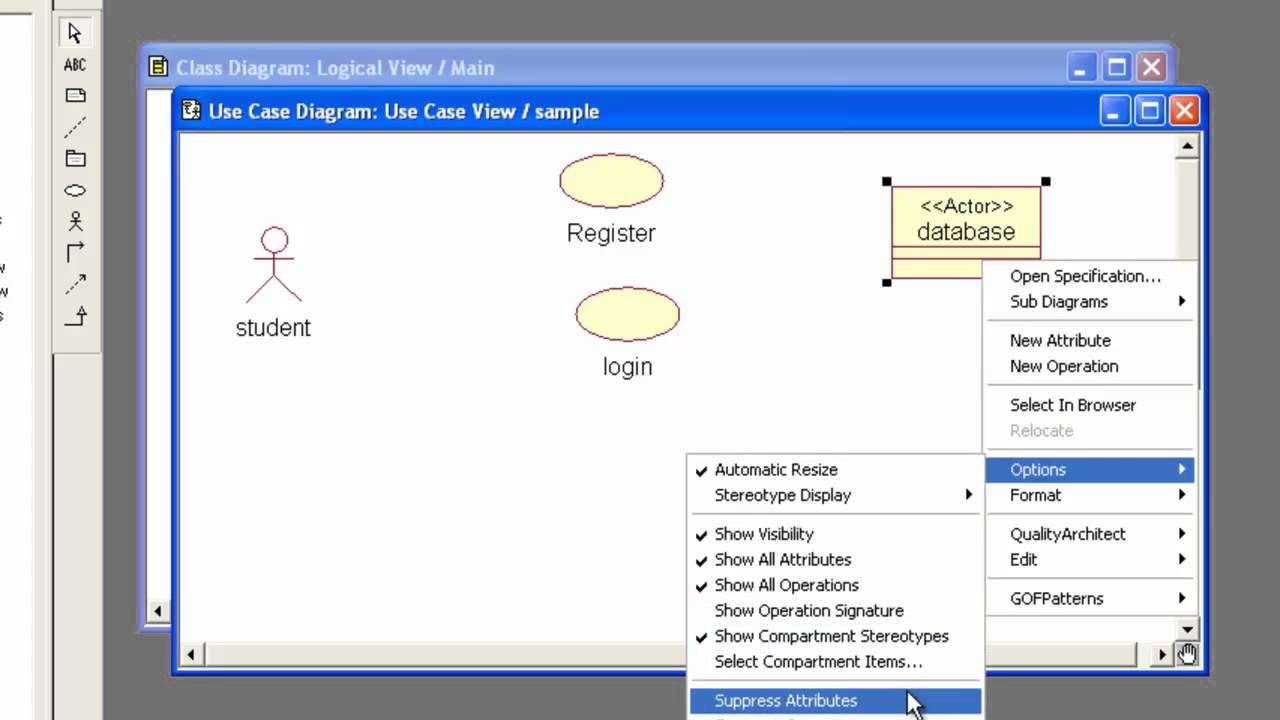Select the dashed anchor note line tool
Image resolution: width=1280 pixels, height=720 pixels.
[75, 127]
